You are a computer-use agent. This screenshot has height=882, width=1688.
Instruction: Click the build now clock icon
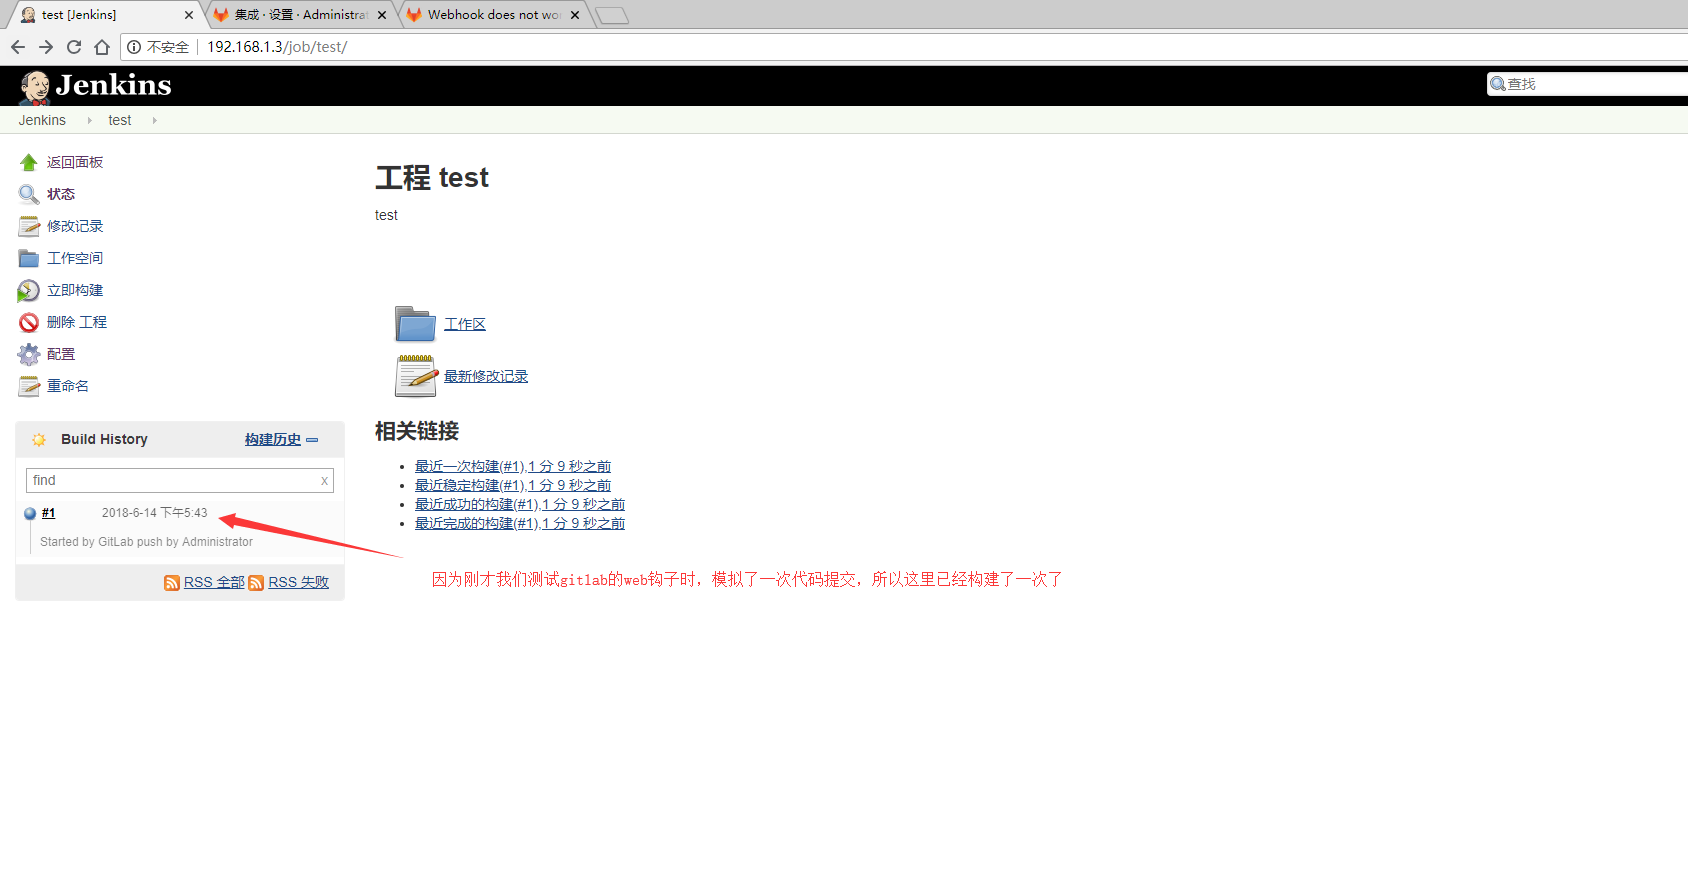pyautogui.click(x=28, y=290)
